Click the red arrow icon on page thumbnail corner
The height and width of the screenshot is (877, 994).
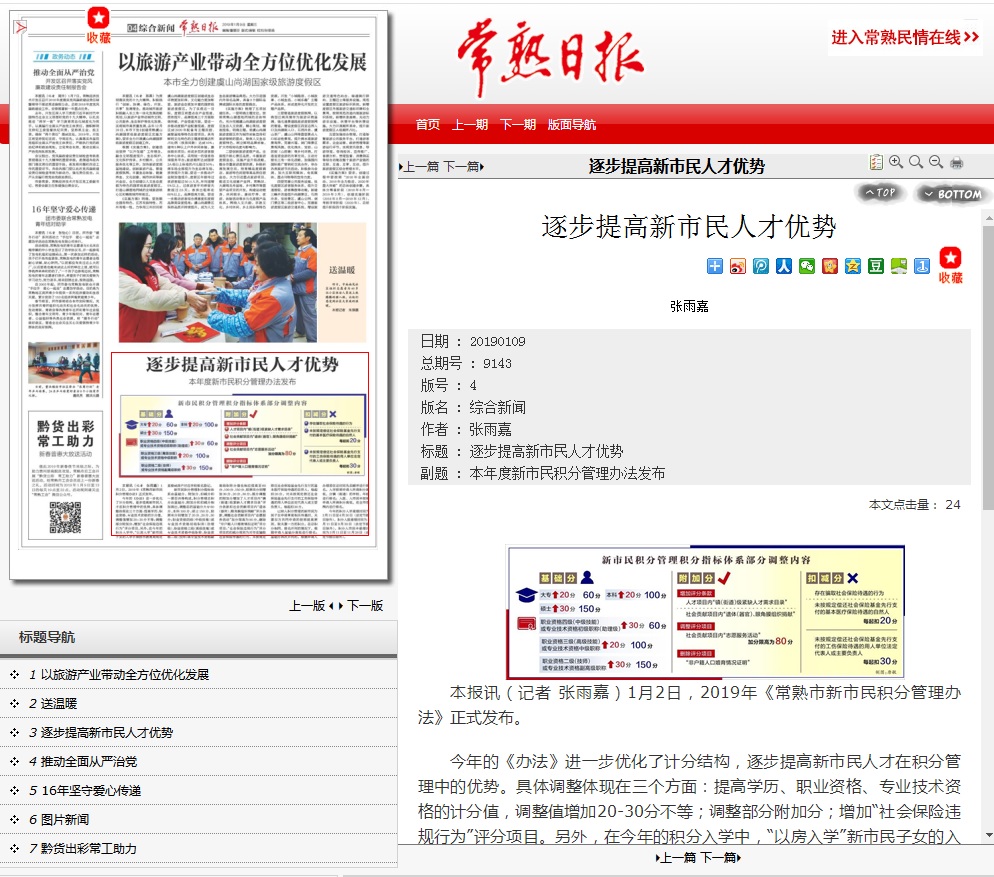tap(20, 27)
